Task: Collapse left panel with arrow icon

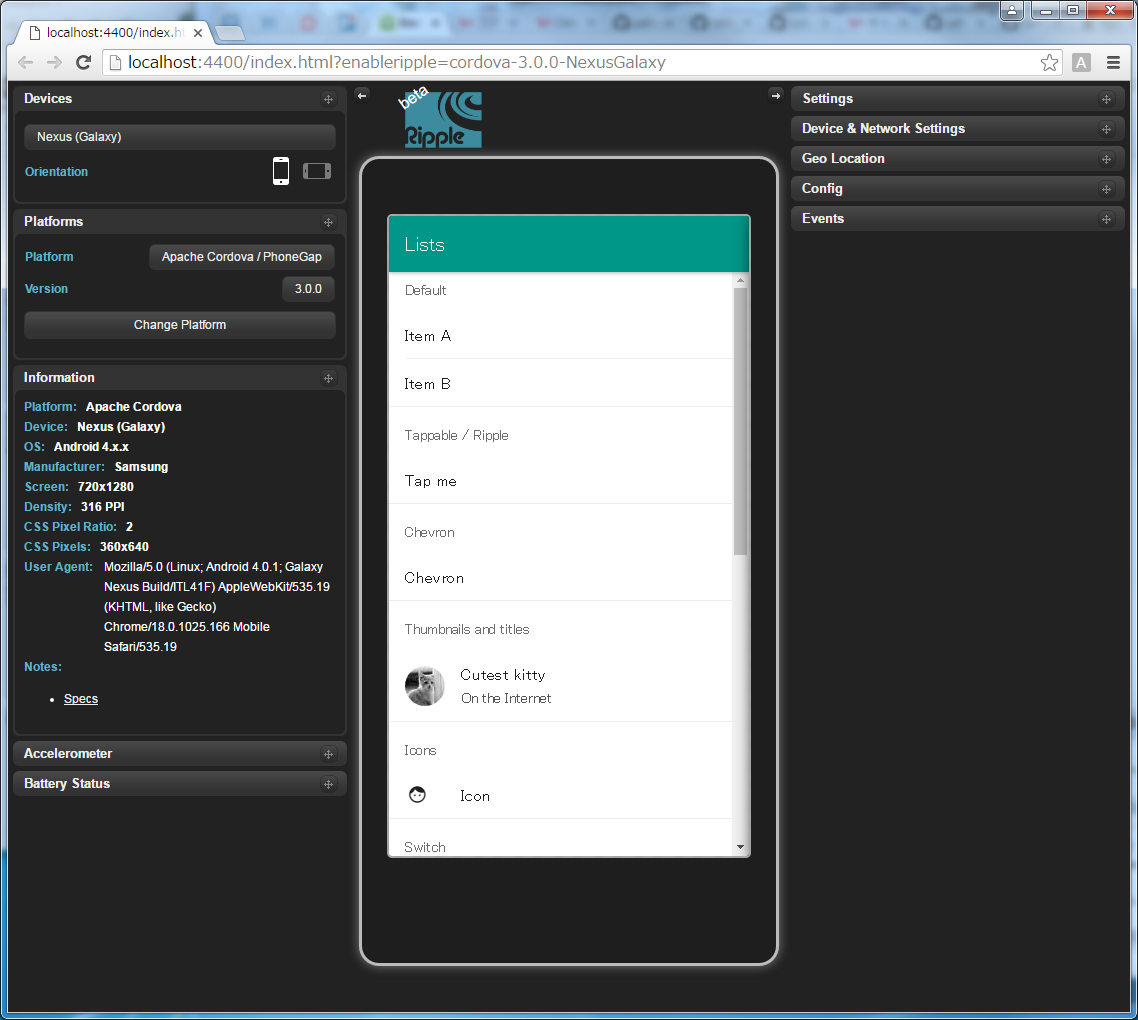Action: 362,95
